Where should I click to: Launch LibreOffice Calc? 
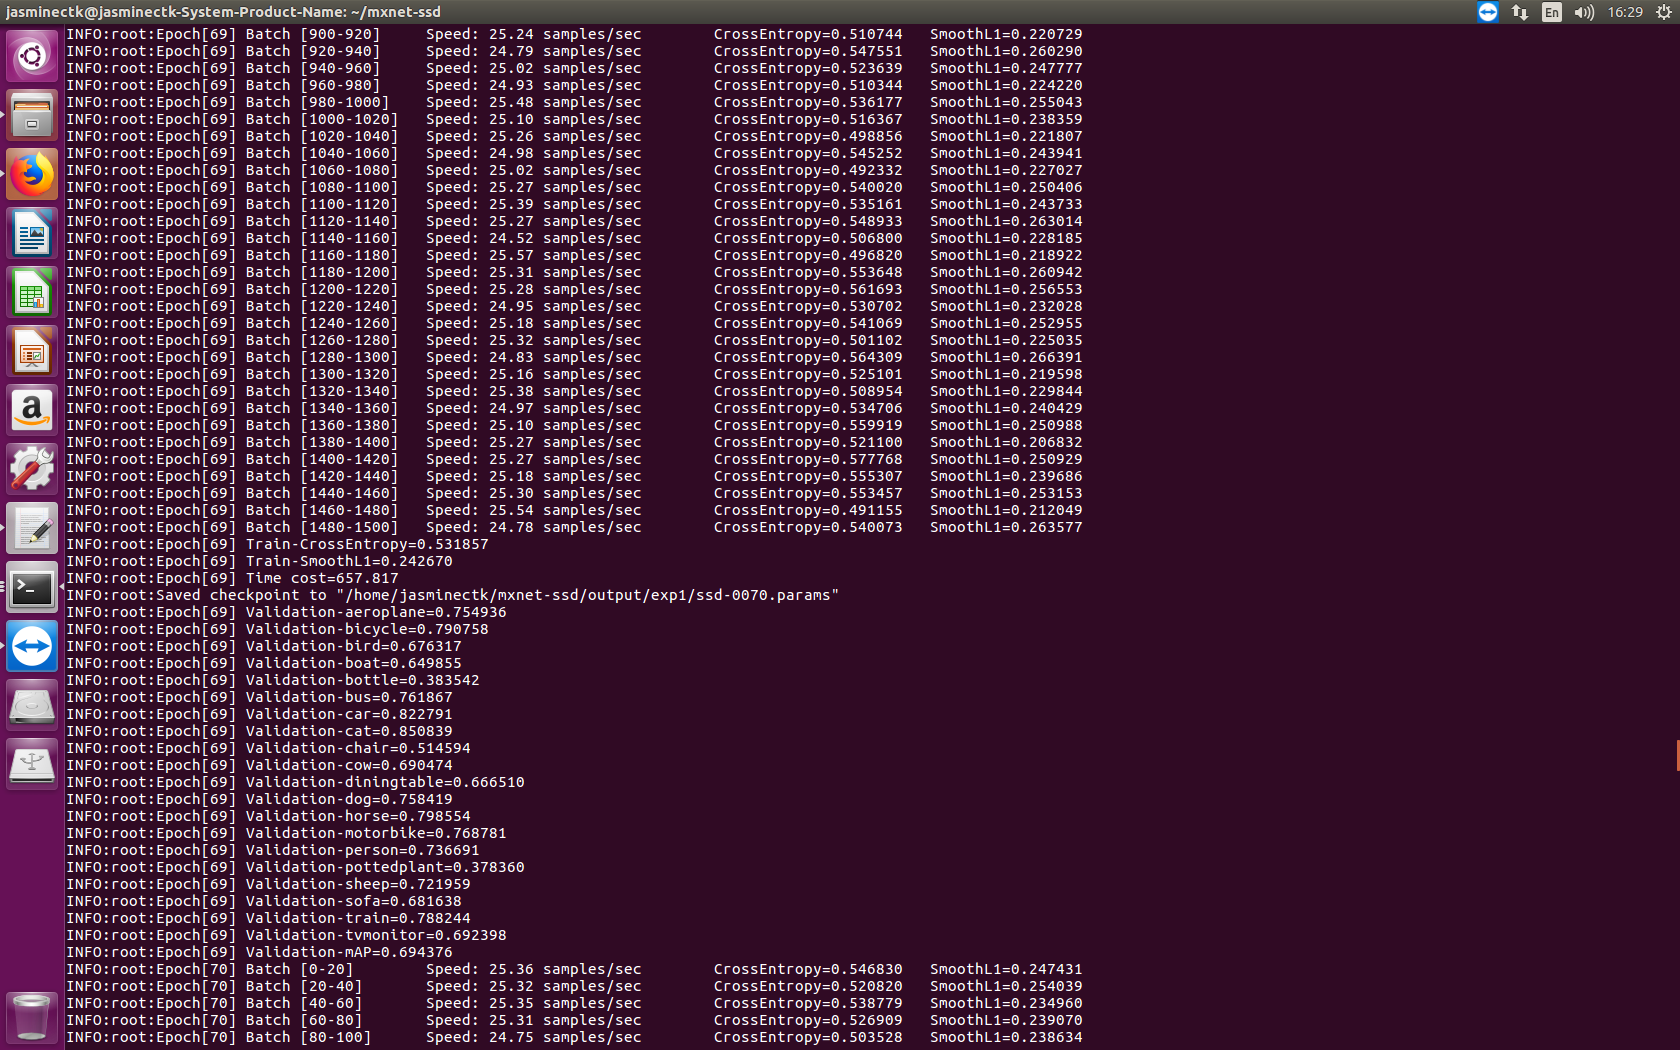tap(32, 292)
